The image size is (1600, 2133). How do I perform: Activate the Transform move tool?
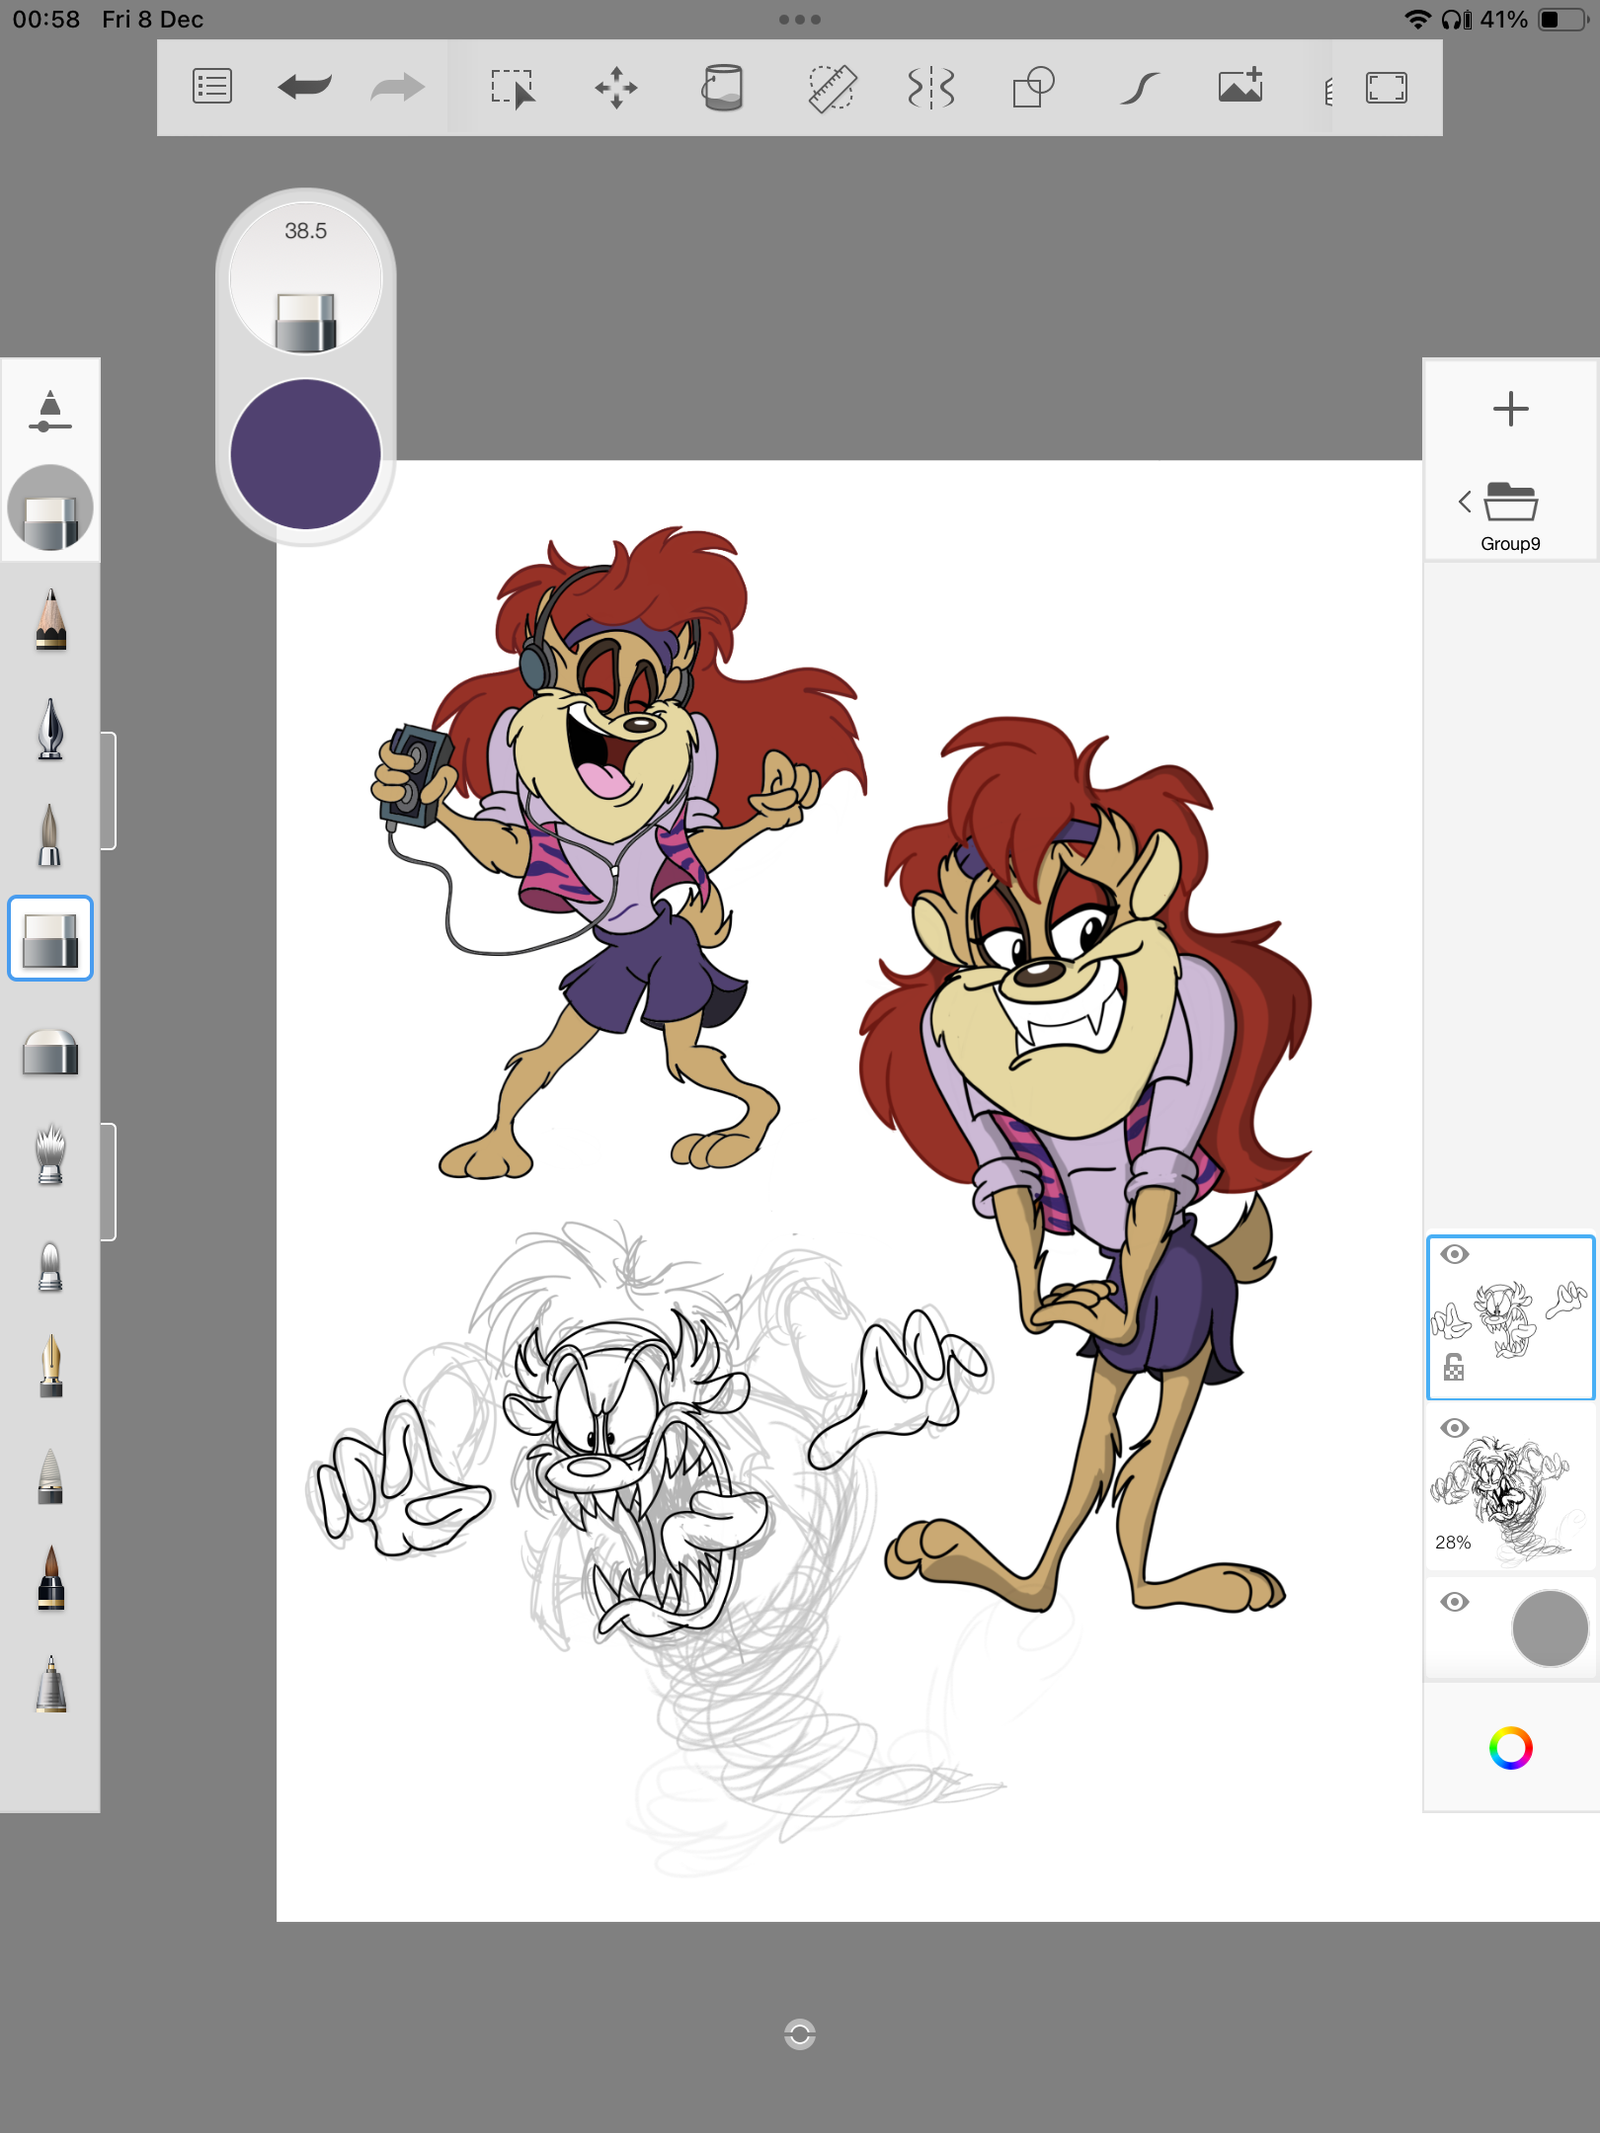pyautogui.click(x=616, y=88)
